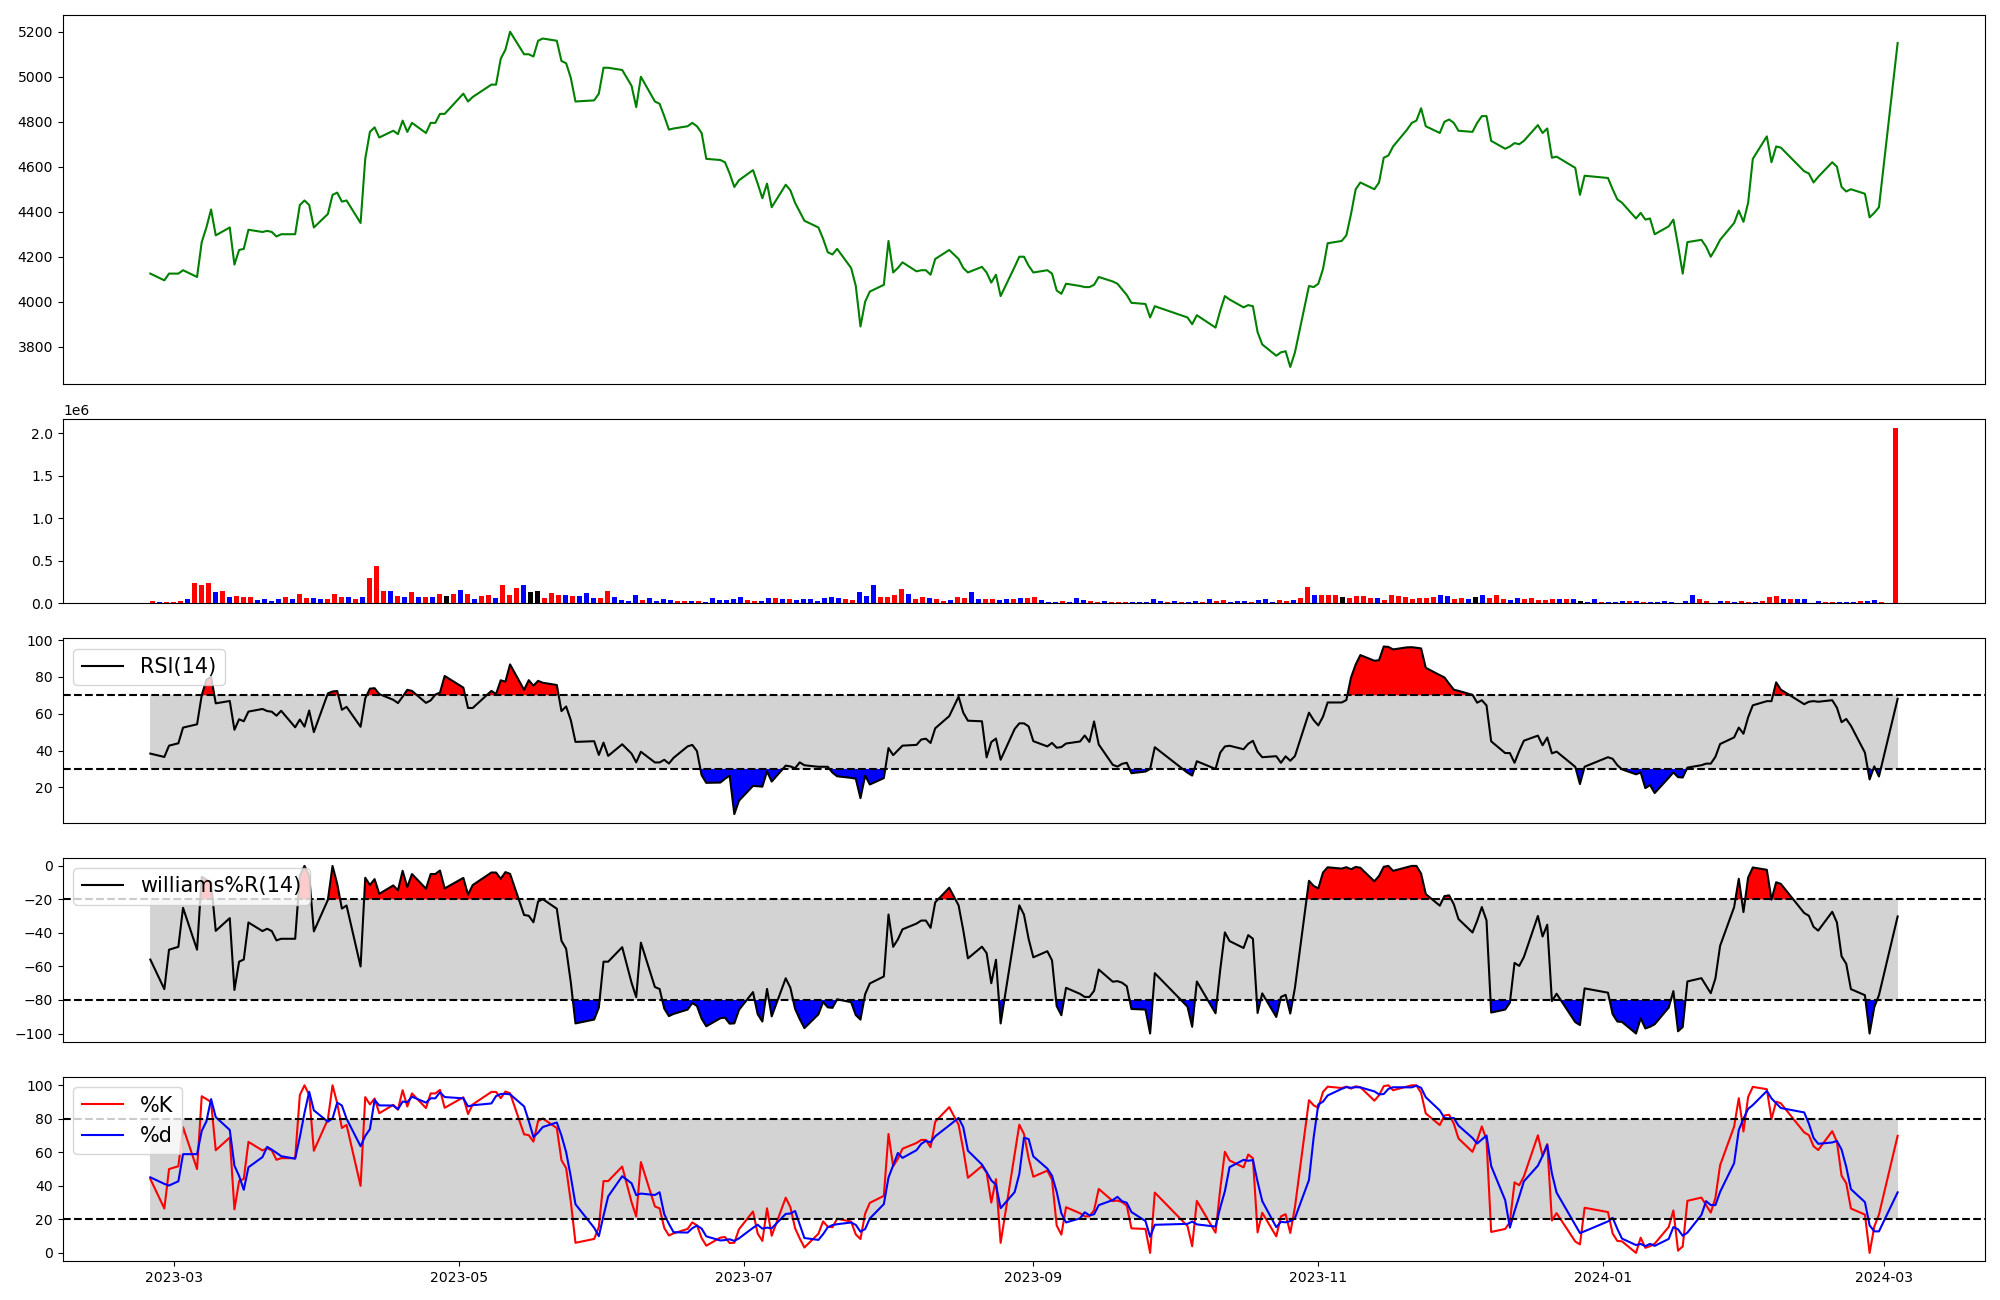Click the %d legend text
Screen dimensions: 2000x1300
[156, 1135]
